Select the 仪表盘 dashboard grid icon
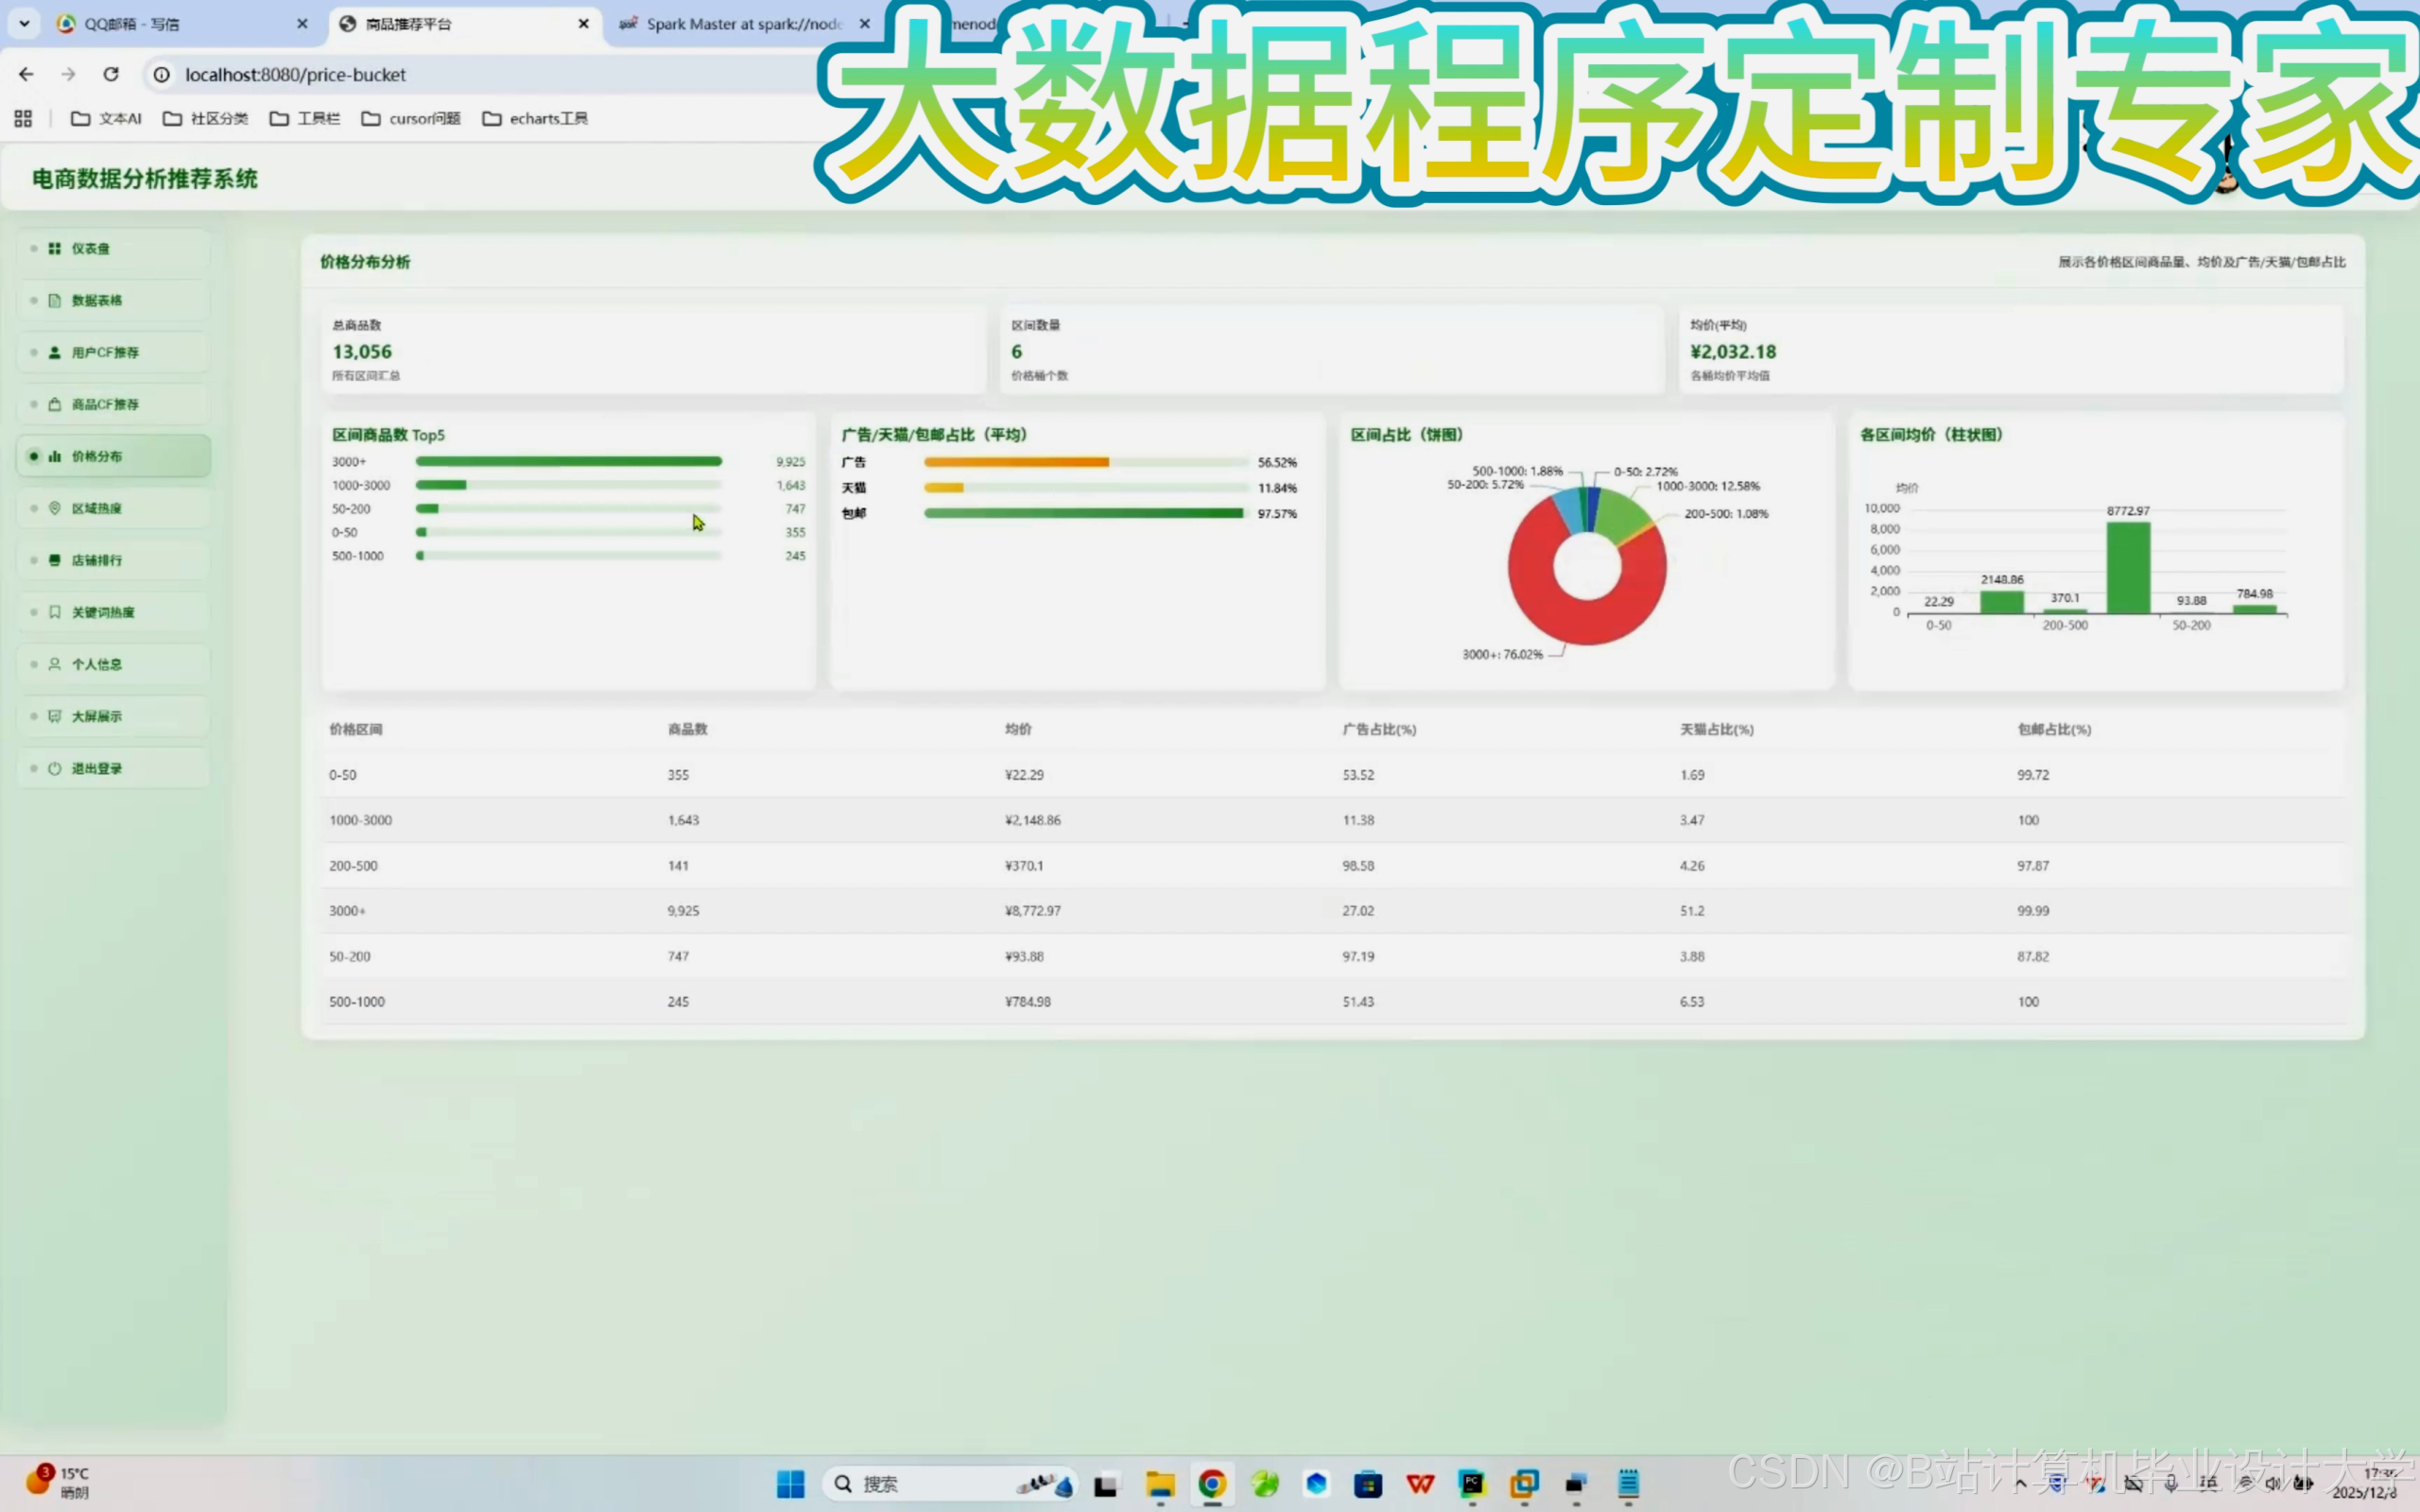 54,248
